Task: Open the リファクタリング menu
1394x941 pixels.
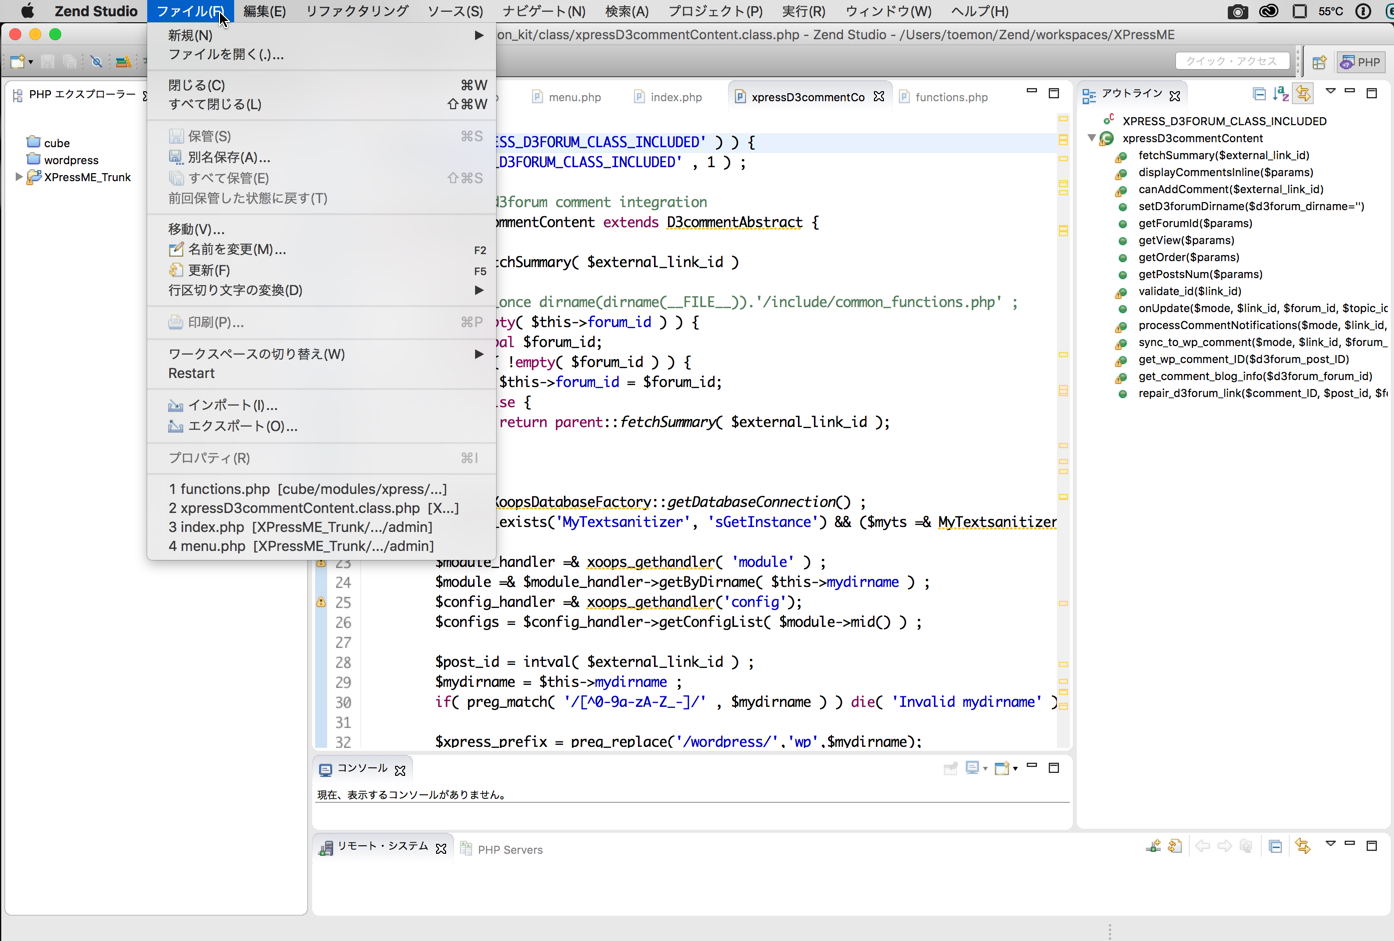Action: [357, 11]
